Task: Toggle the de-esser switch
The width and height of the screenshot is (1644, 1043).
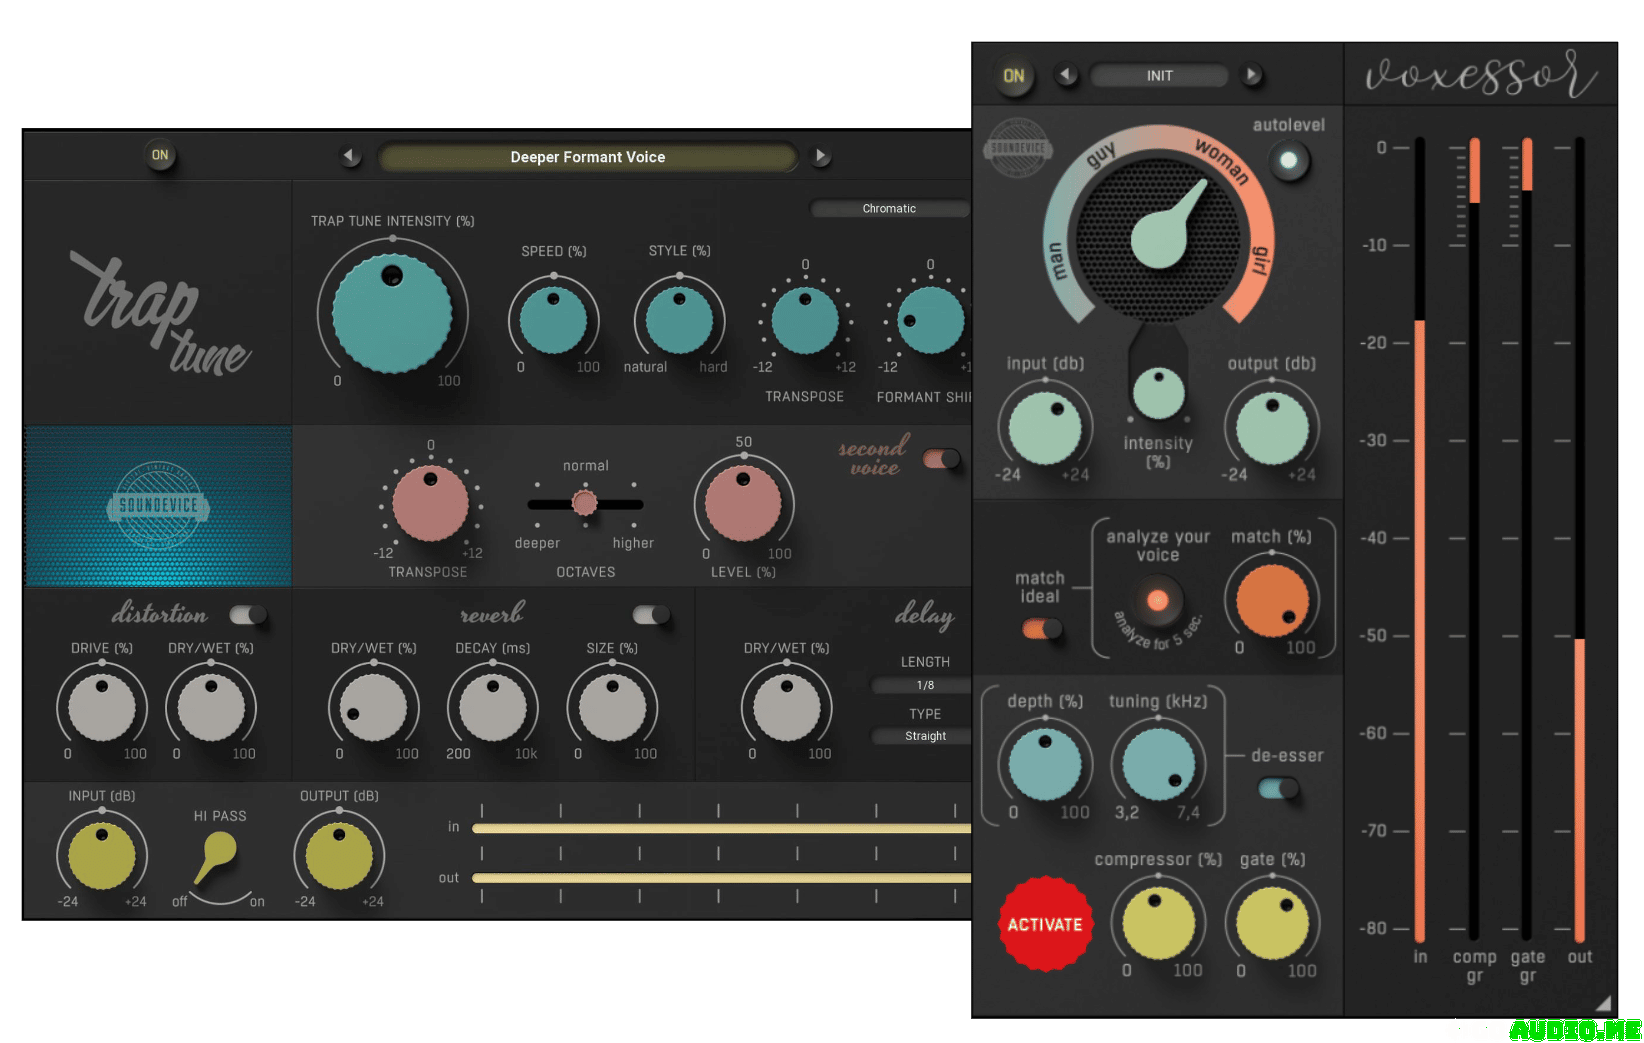Action: [1278, 788]
